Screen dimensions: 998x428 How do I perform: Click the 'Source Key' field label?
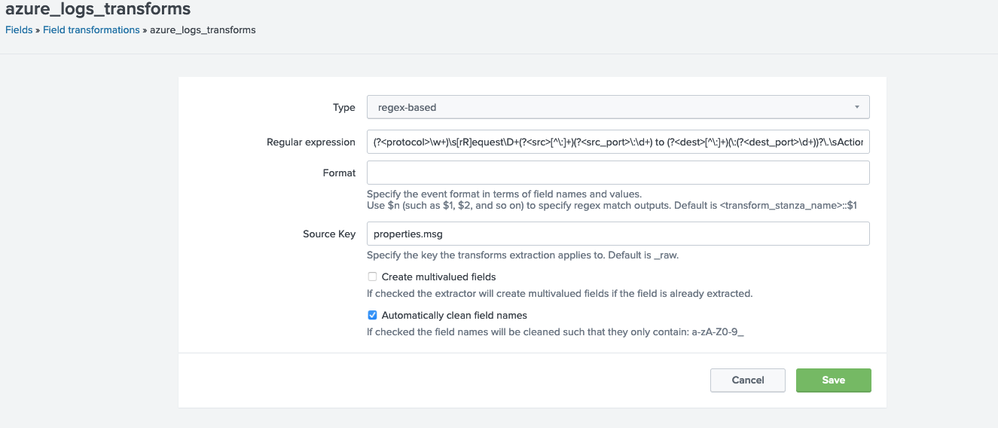pyautogui.click(x=329, y=234)
